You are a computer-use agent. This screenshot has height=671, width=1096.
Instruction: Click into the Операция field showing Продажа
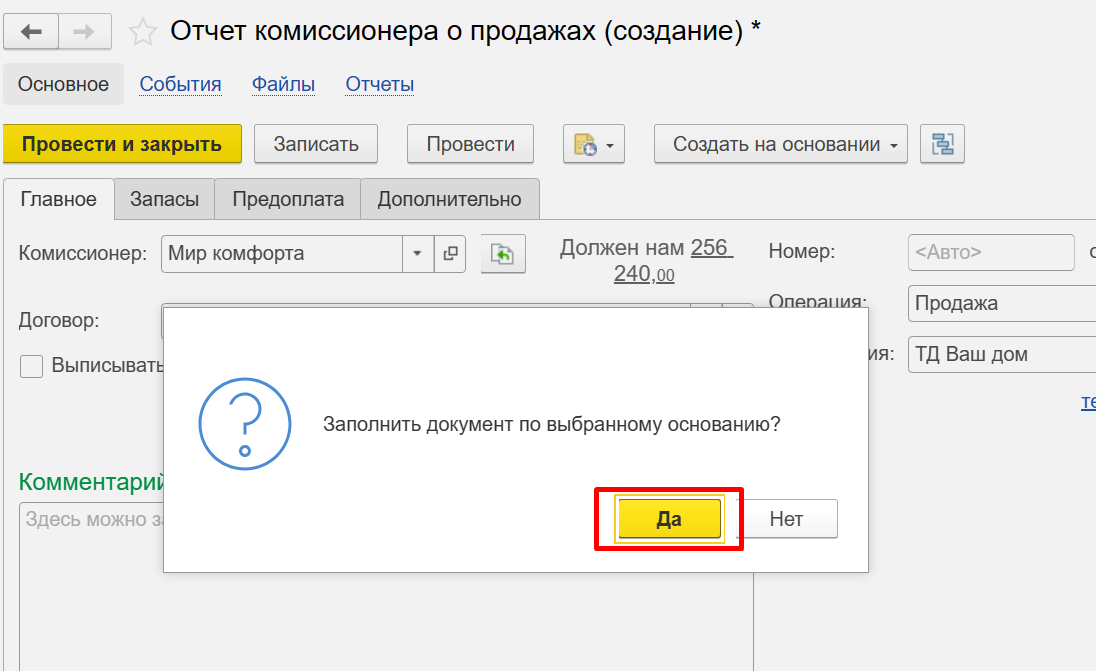(1000, 303)
